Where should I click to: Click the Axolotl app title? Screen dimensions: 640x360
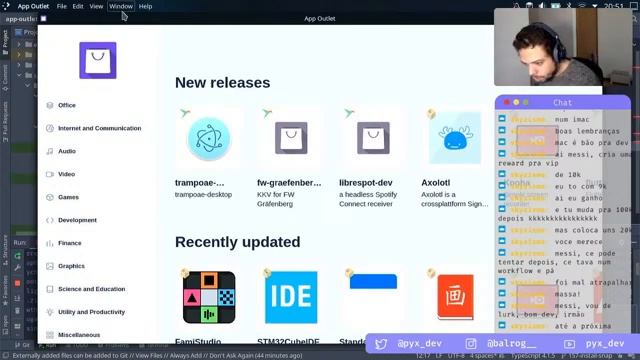[x=436, y=183]
